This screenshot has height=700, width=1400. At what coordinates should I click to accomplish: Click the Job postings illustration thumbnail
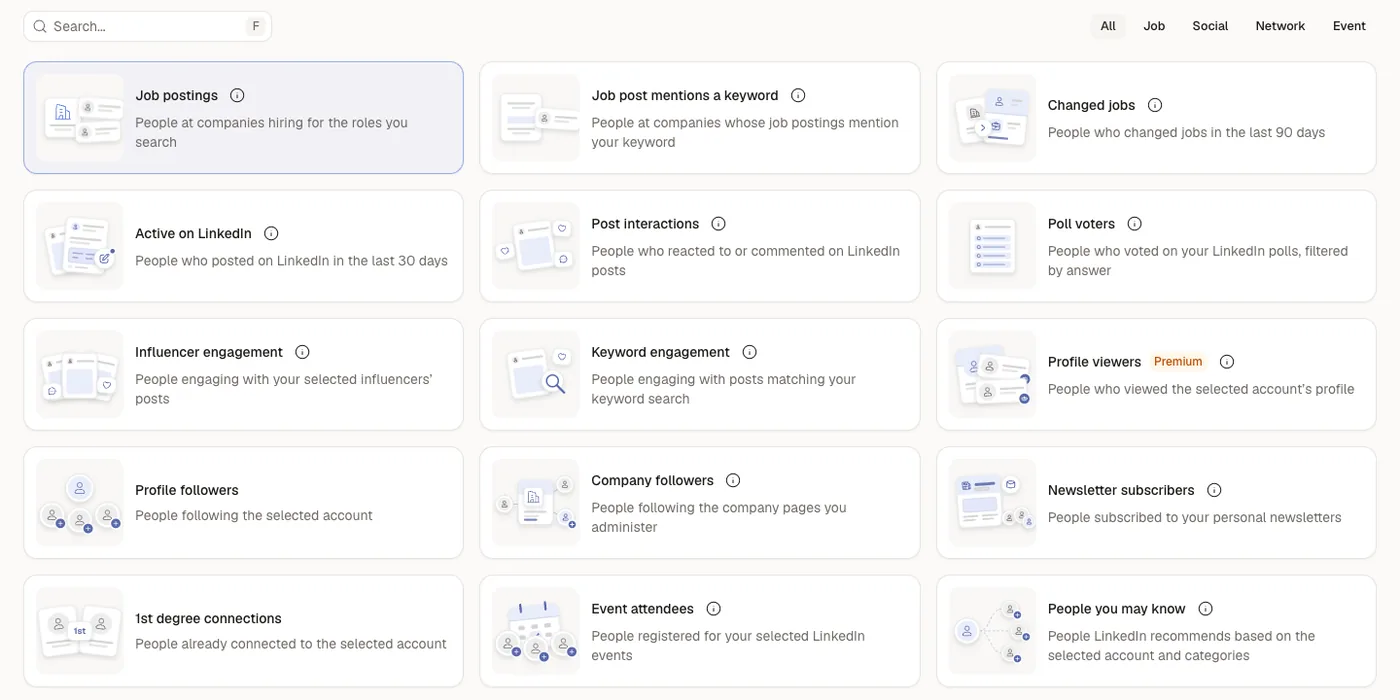[80, 118]
